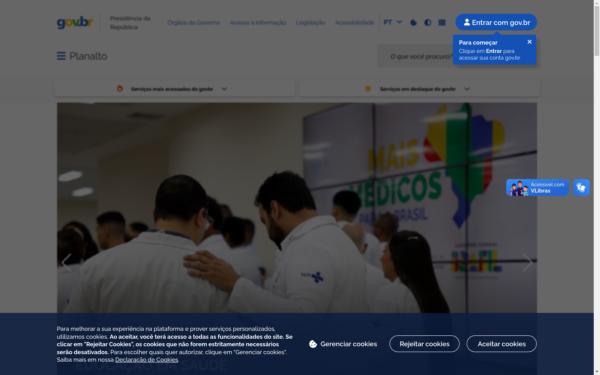The image size is (600, 375).
Task: Expand the PT language dropdown
Action: pyautogui.click(x=393, y=22)
